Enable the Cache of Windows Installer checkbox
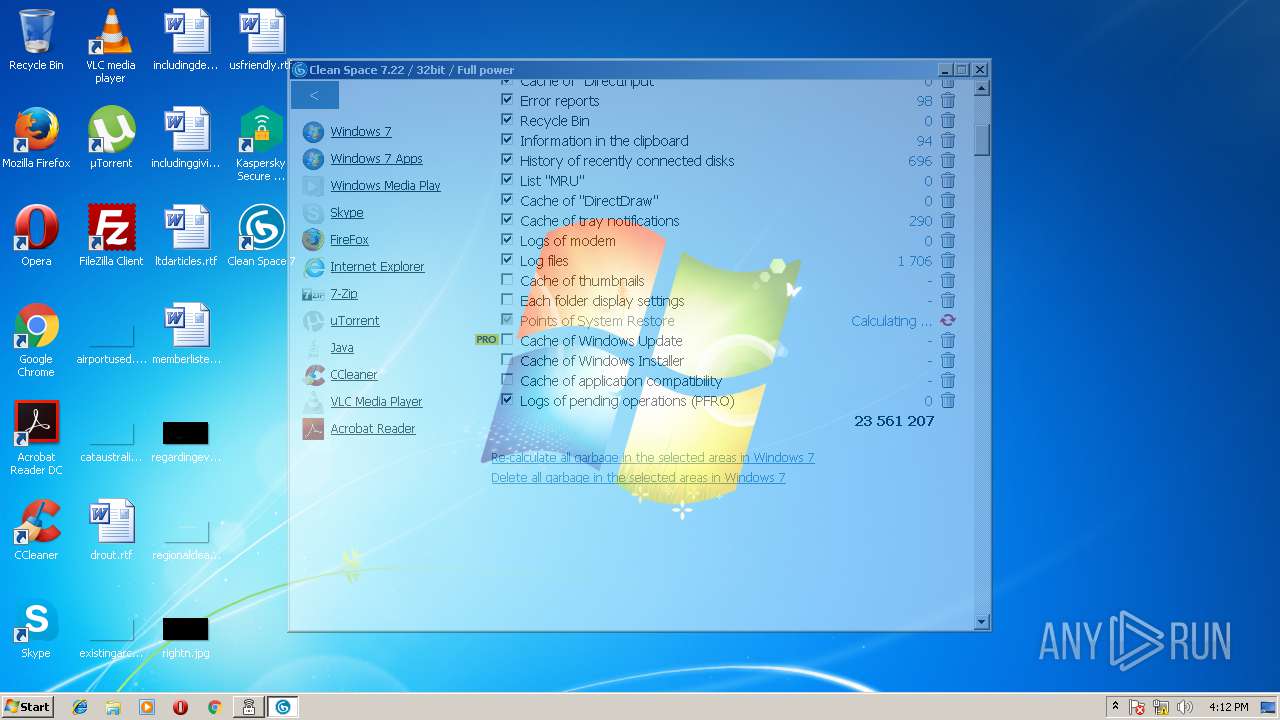Viewport: 1280px width, 720px height. 507,360
